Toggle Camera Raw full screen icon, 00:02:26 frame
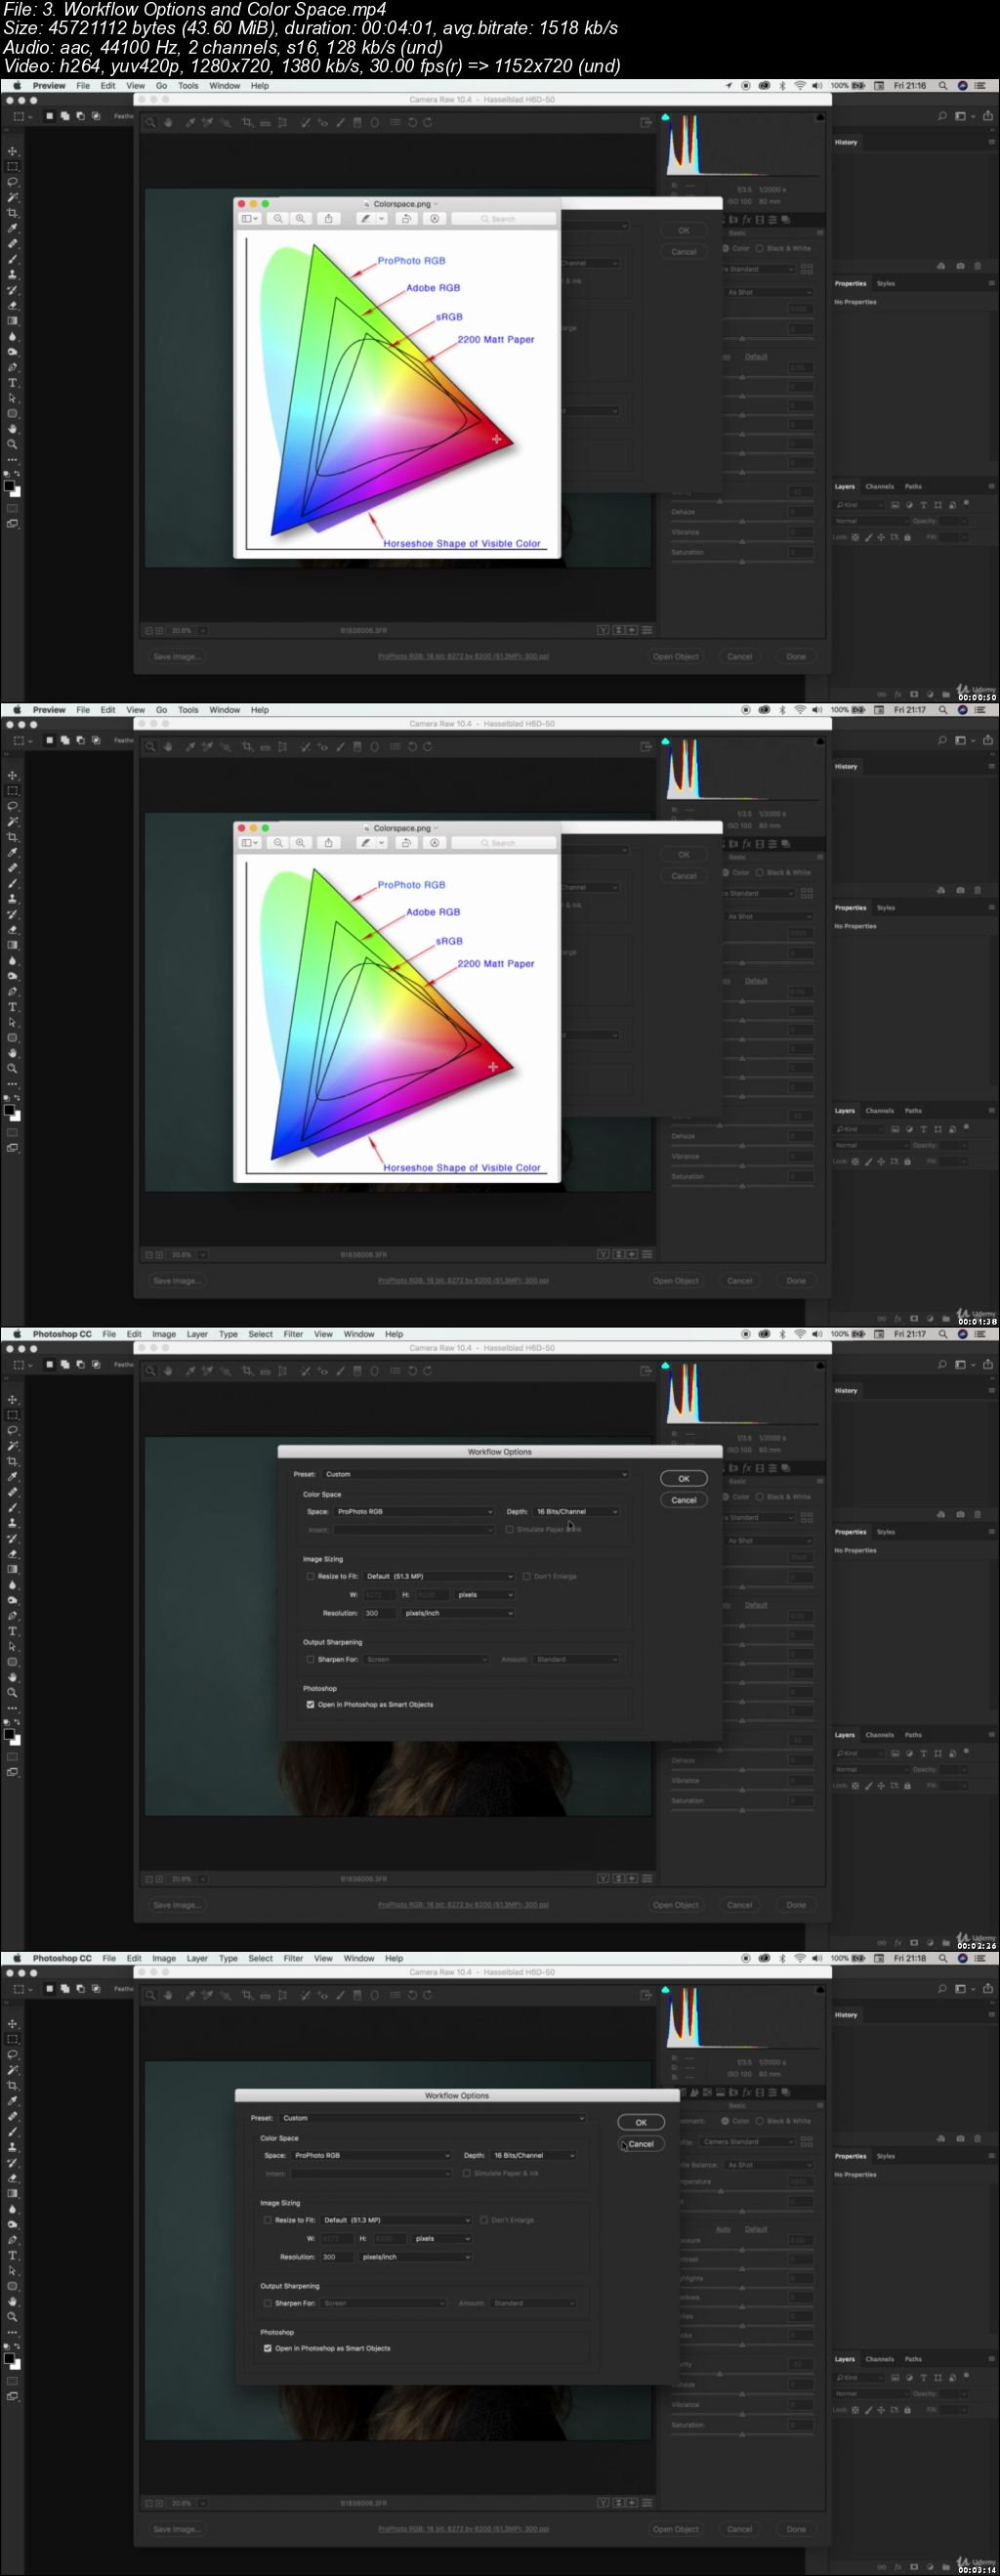This screenshot has width=1000, height=2576. [x=646, y=1371]
